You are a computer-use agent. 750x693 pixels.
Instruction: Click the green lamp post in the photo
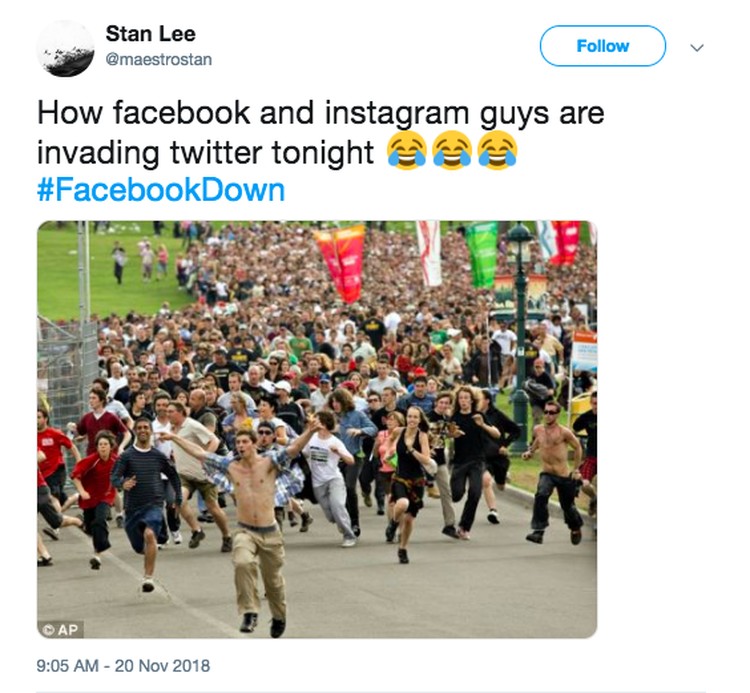pyautogui.click(x=519, y=335)
